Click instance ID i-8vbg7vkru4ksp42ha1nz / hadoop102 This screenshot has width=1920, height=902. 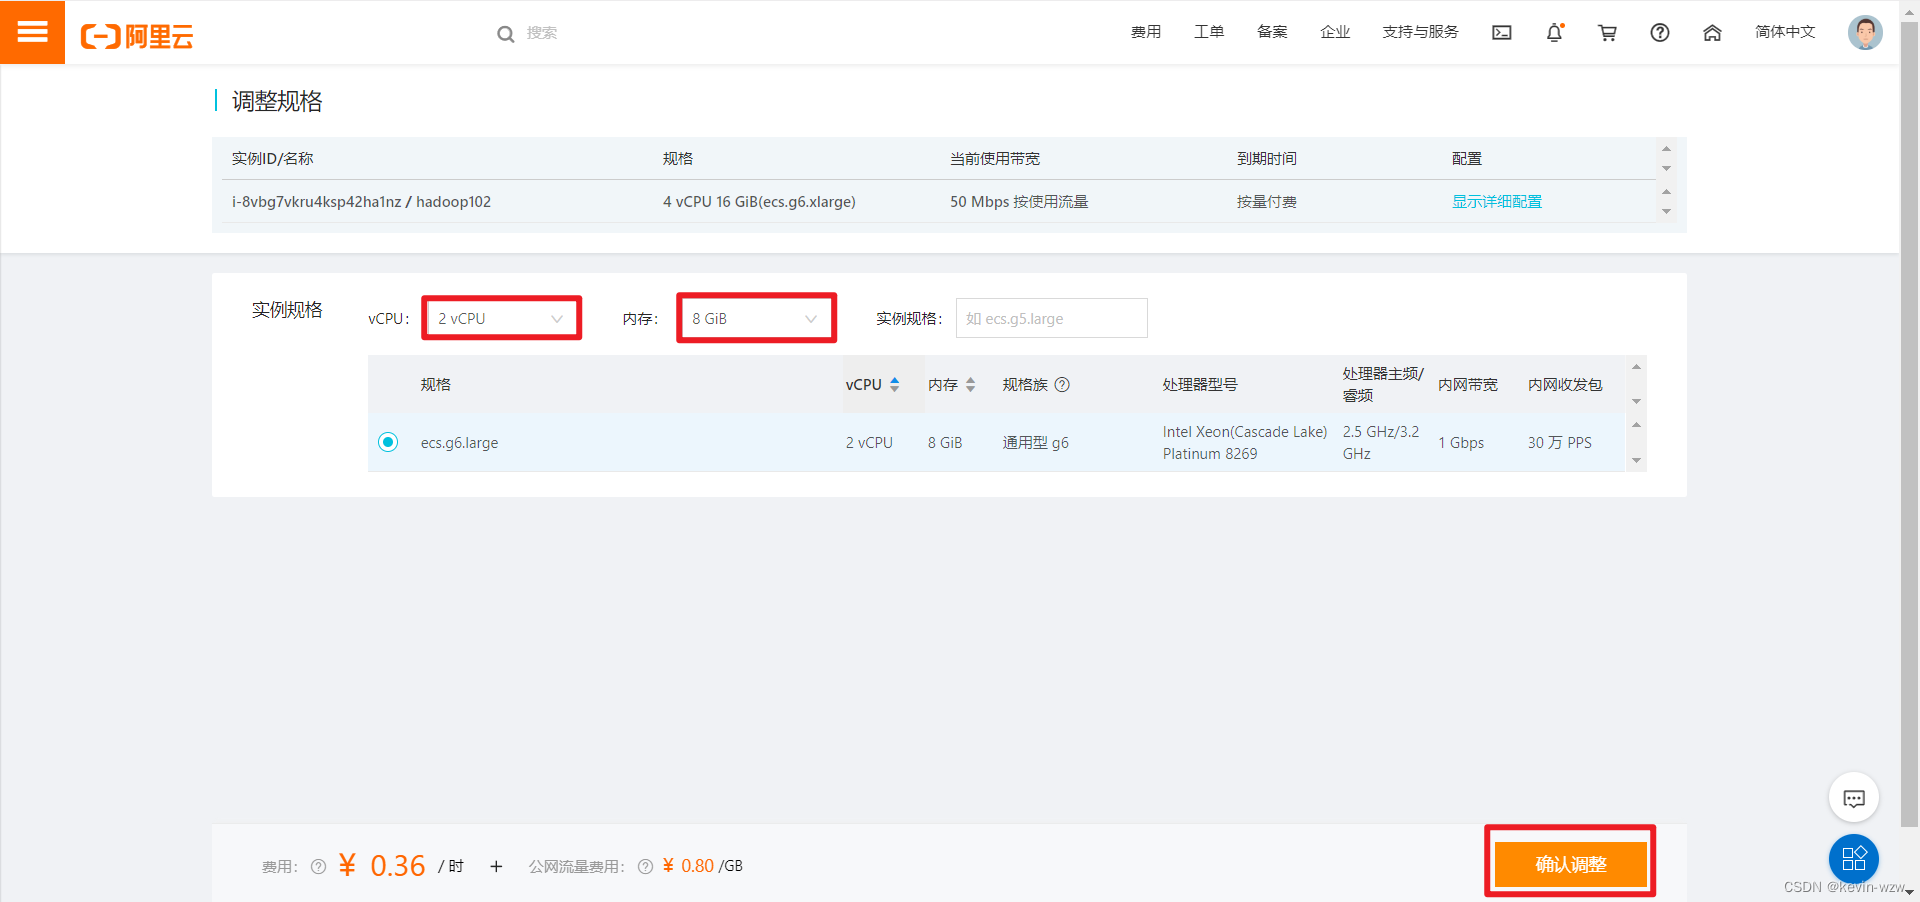tap(361, 202)
